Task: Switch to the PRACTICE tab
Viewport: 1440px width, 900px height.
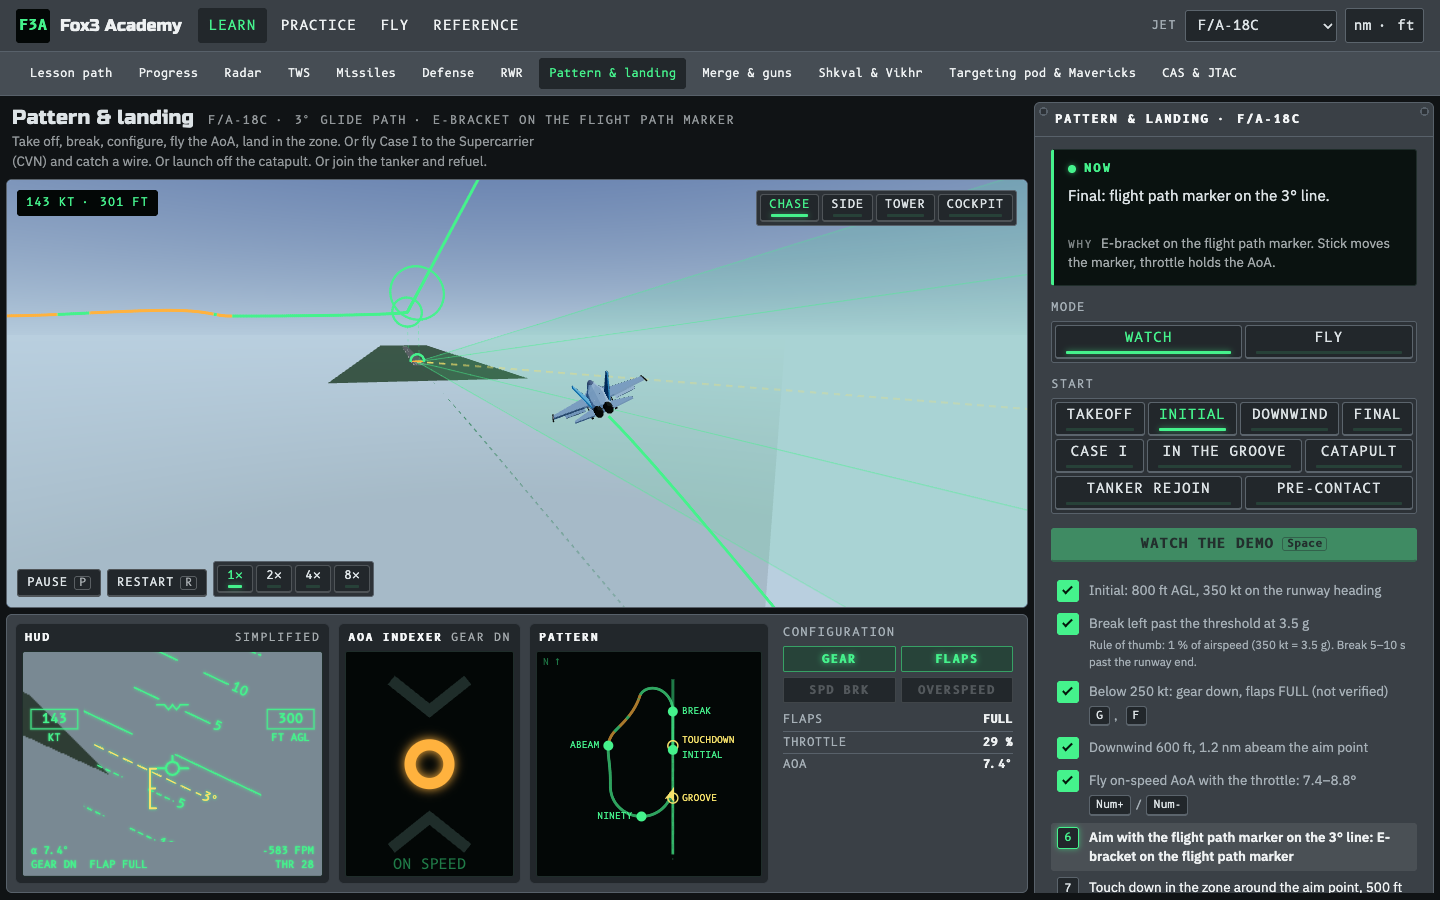Action: coord(318,26)
